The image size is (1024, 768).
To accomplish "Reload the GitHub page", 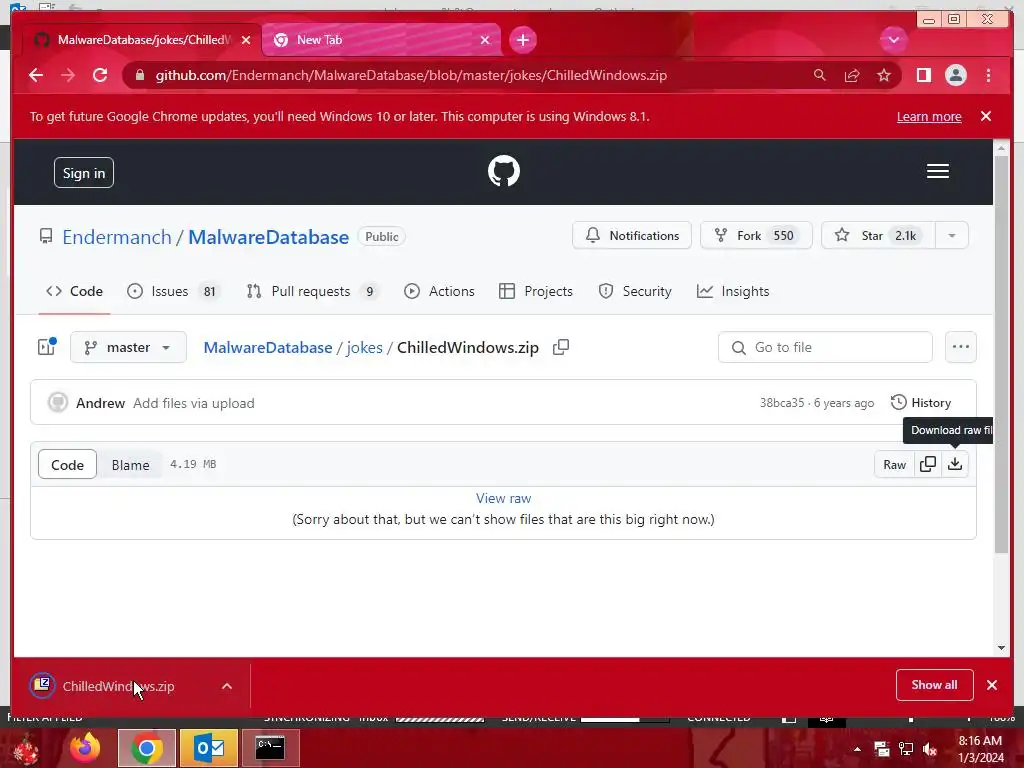I will [x=100, y=75].
